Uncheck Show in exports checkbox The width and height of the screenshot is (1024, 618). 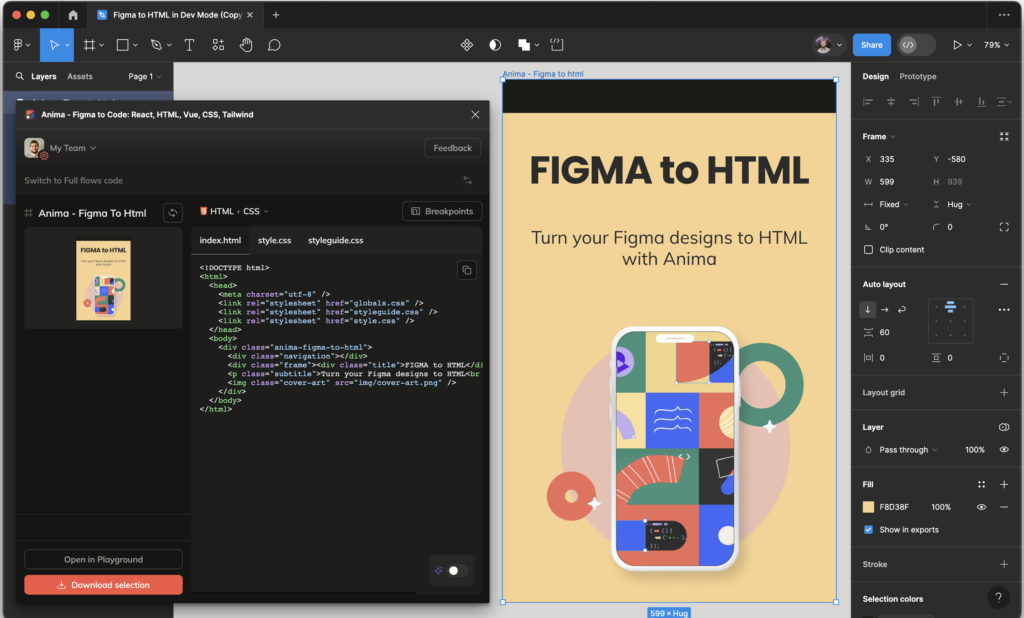[x=868, y=530]
